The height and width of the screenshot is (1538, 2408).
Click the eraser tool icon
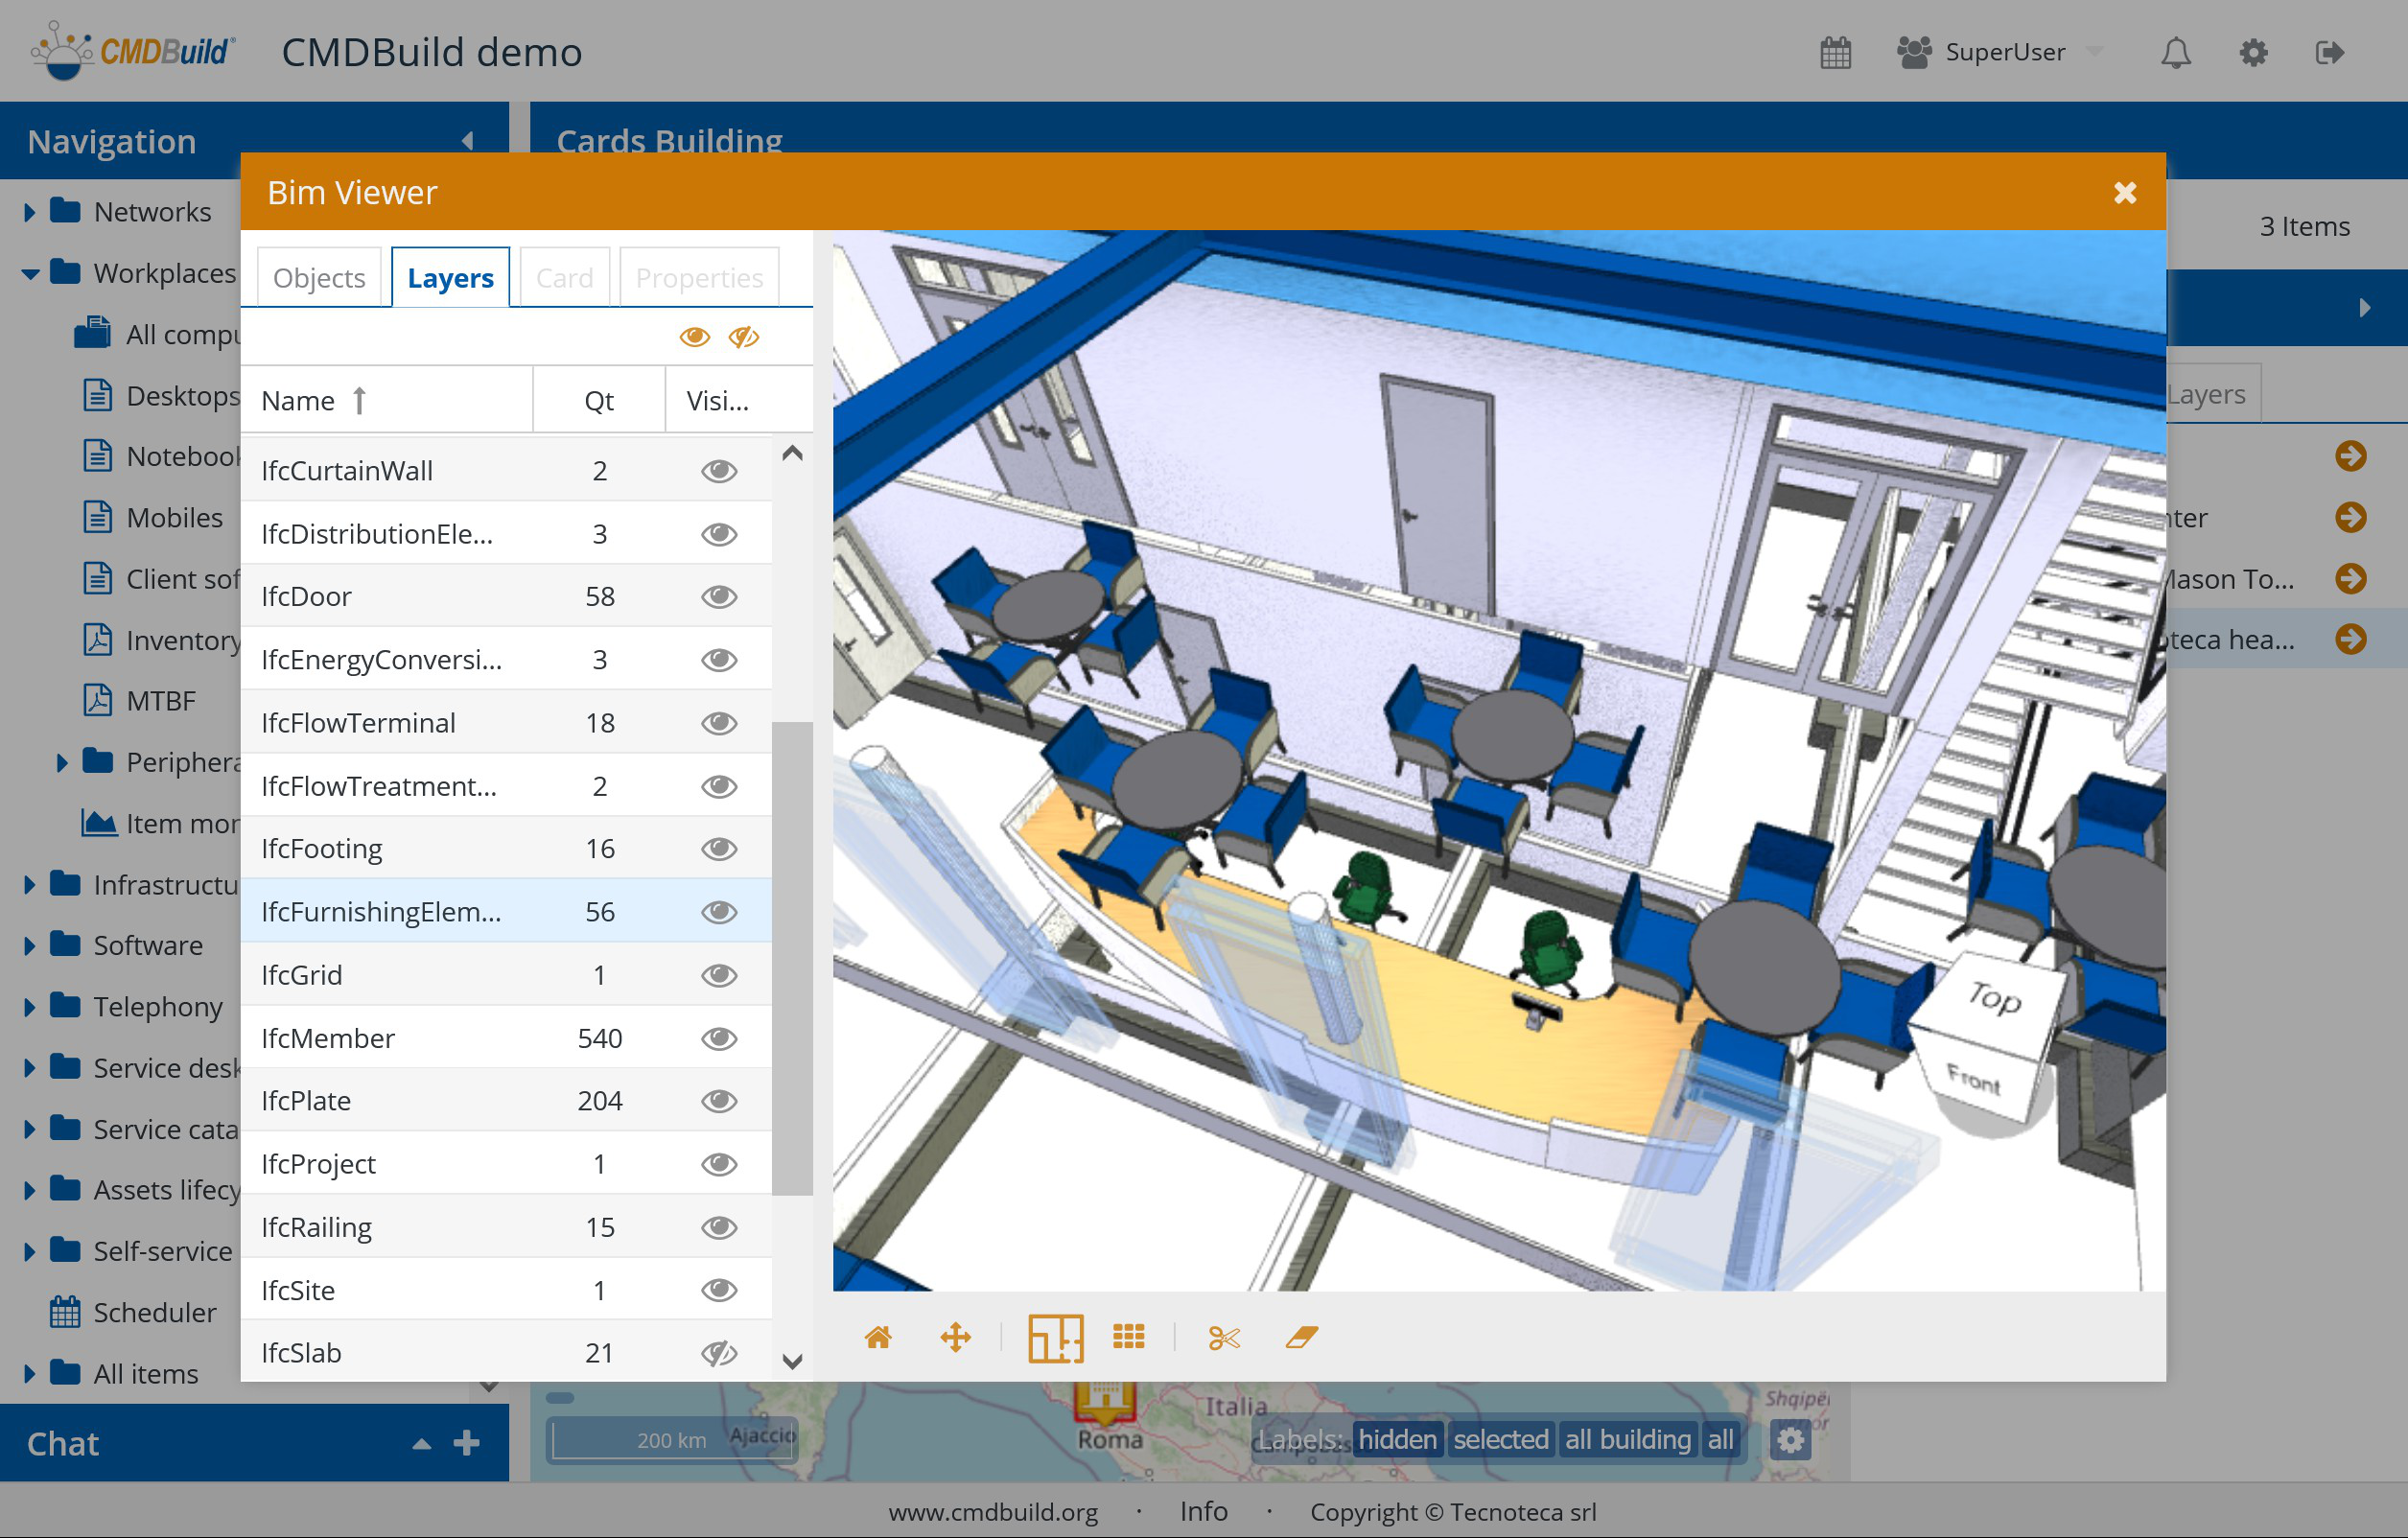(x=1301, y=1337)
